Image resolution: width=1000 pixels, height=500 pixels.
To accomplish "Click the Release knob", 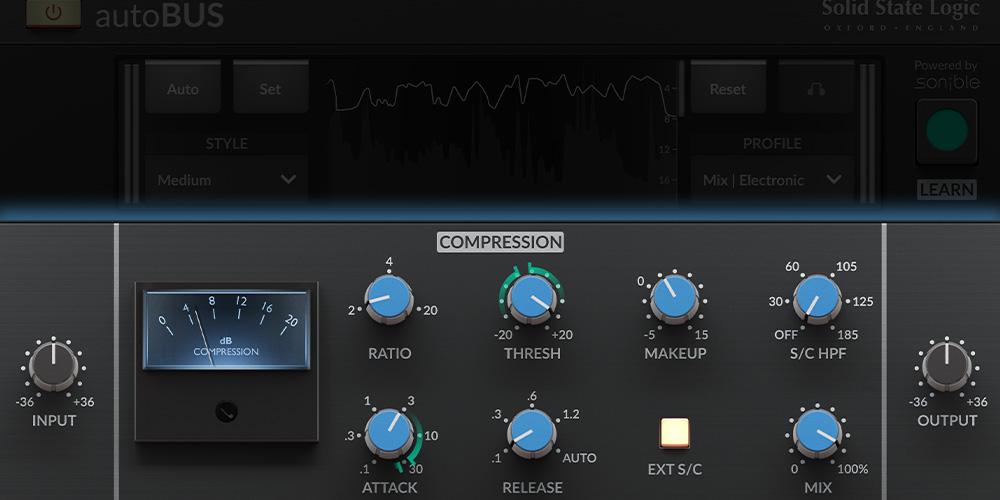I will coord(532,433).
